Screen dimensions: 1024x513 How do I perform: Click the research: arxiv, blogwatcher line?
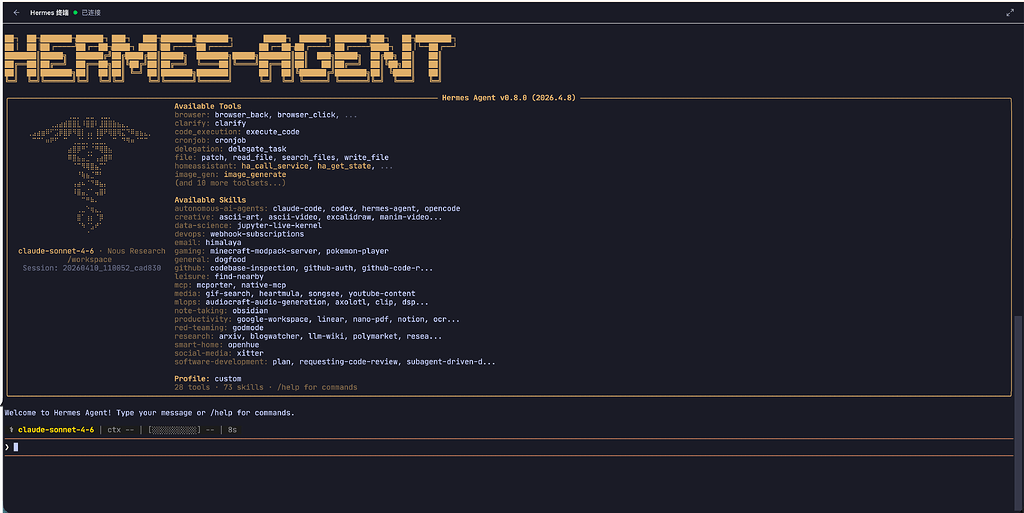(308, 336)
